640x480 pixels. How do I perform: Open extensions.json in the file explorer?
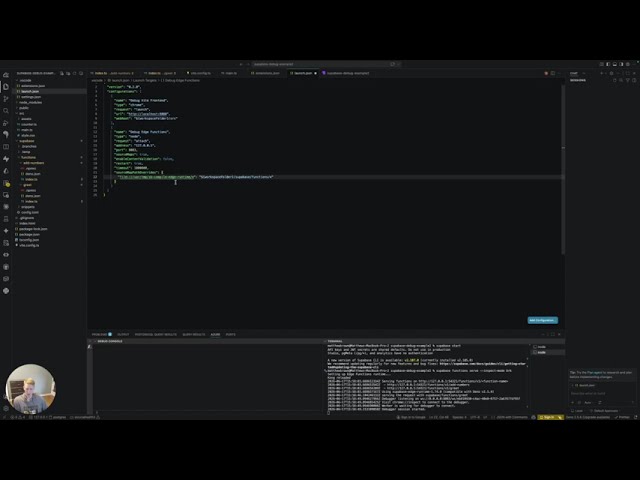point(50,86)
